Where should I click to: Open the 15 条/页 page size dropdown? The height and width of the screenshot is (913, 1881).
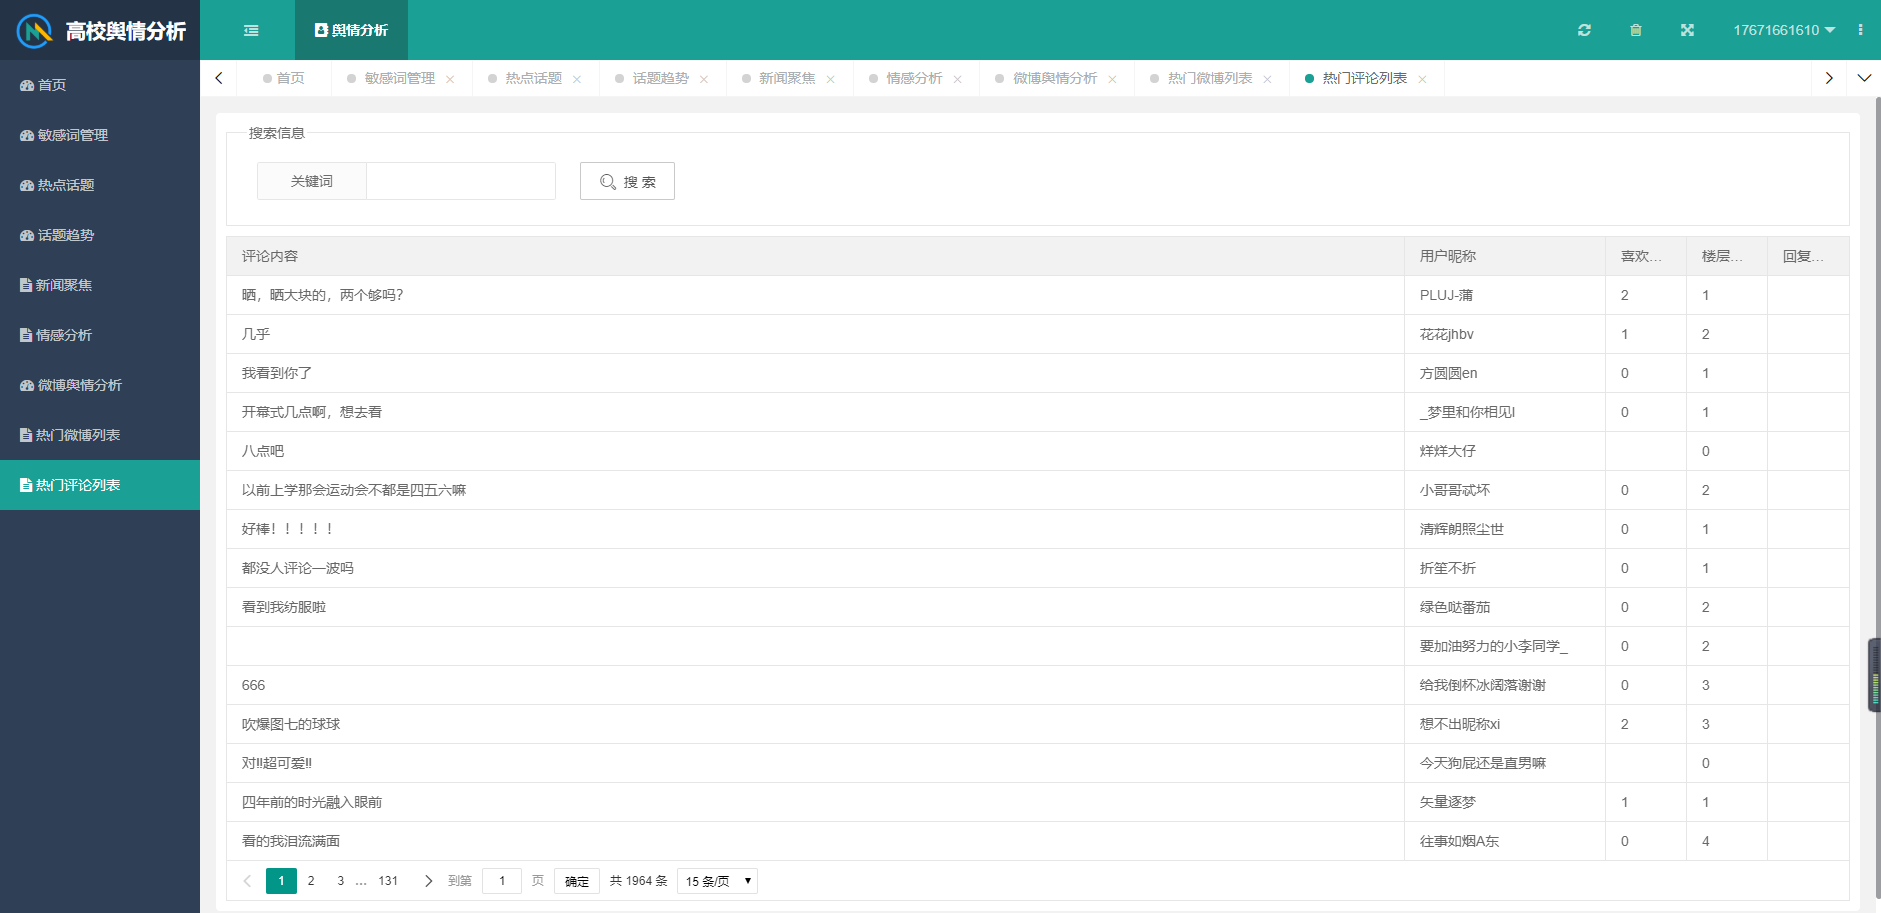point(717,881)
